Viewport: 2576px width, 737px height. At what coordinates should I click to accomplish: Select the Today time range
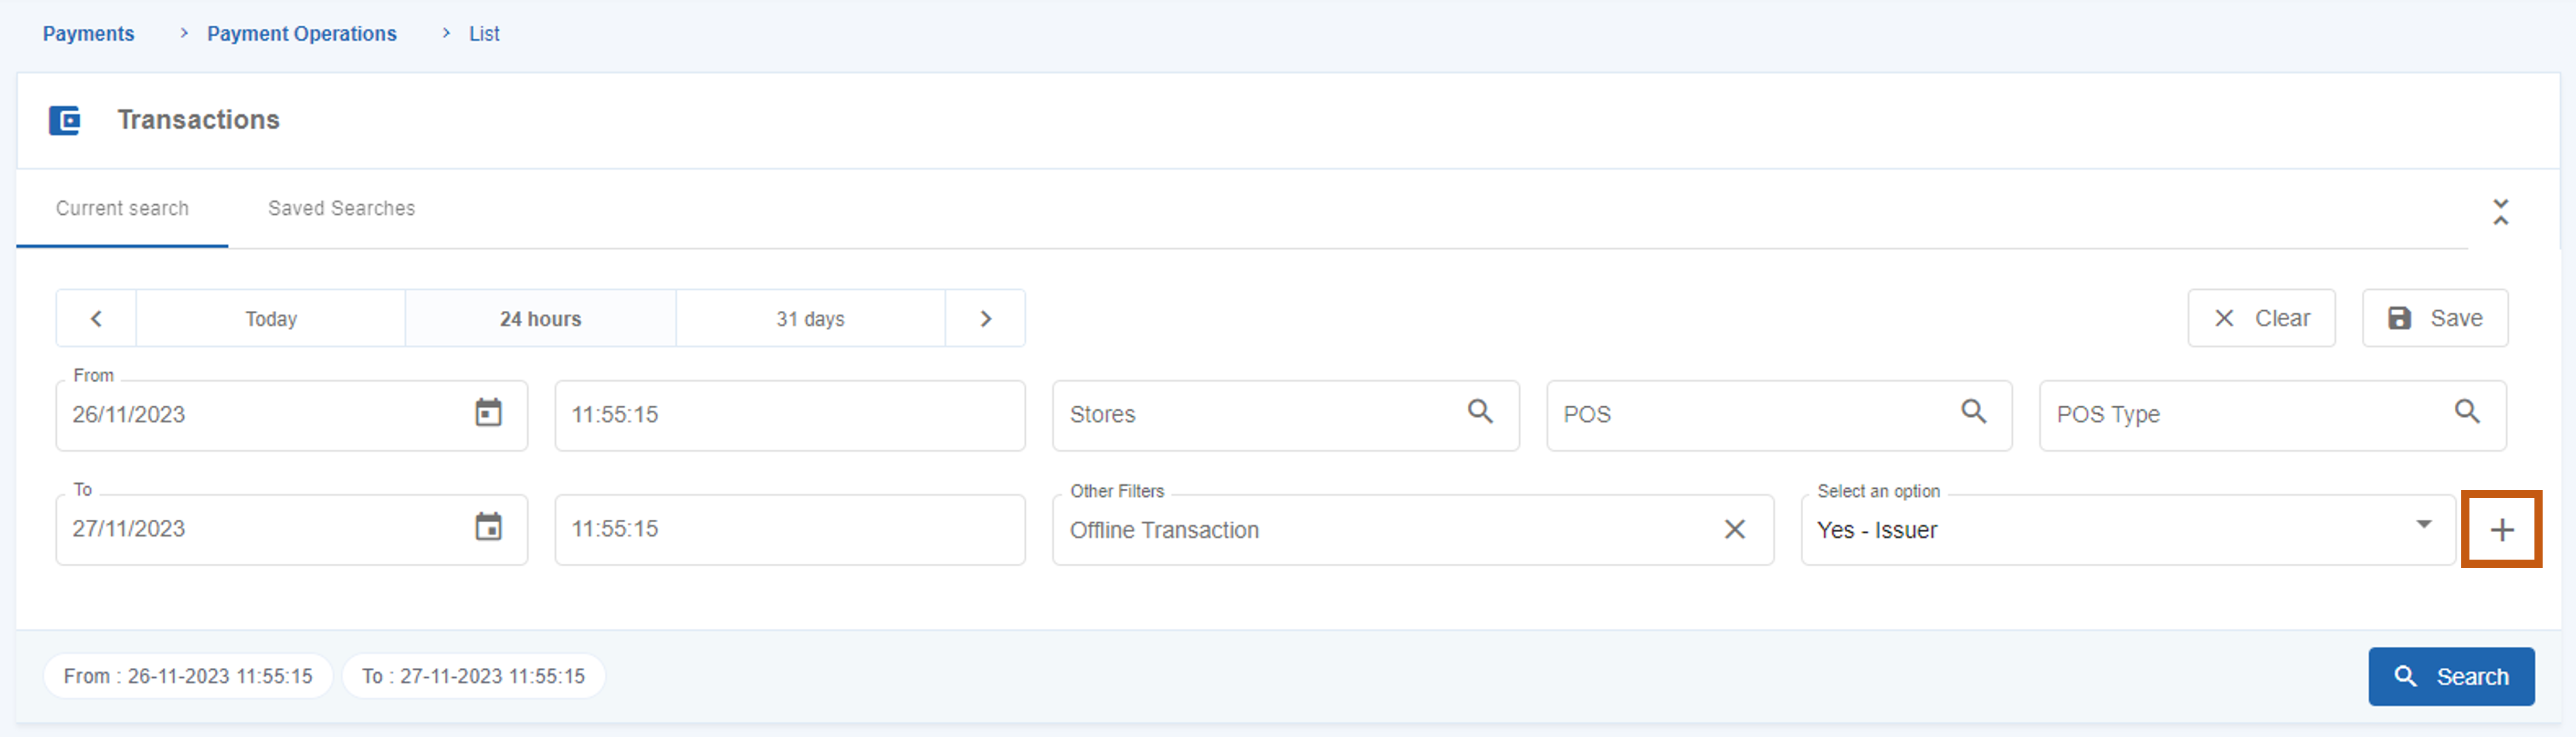(271, 318)
